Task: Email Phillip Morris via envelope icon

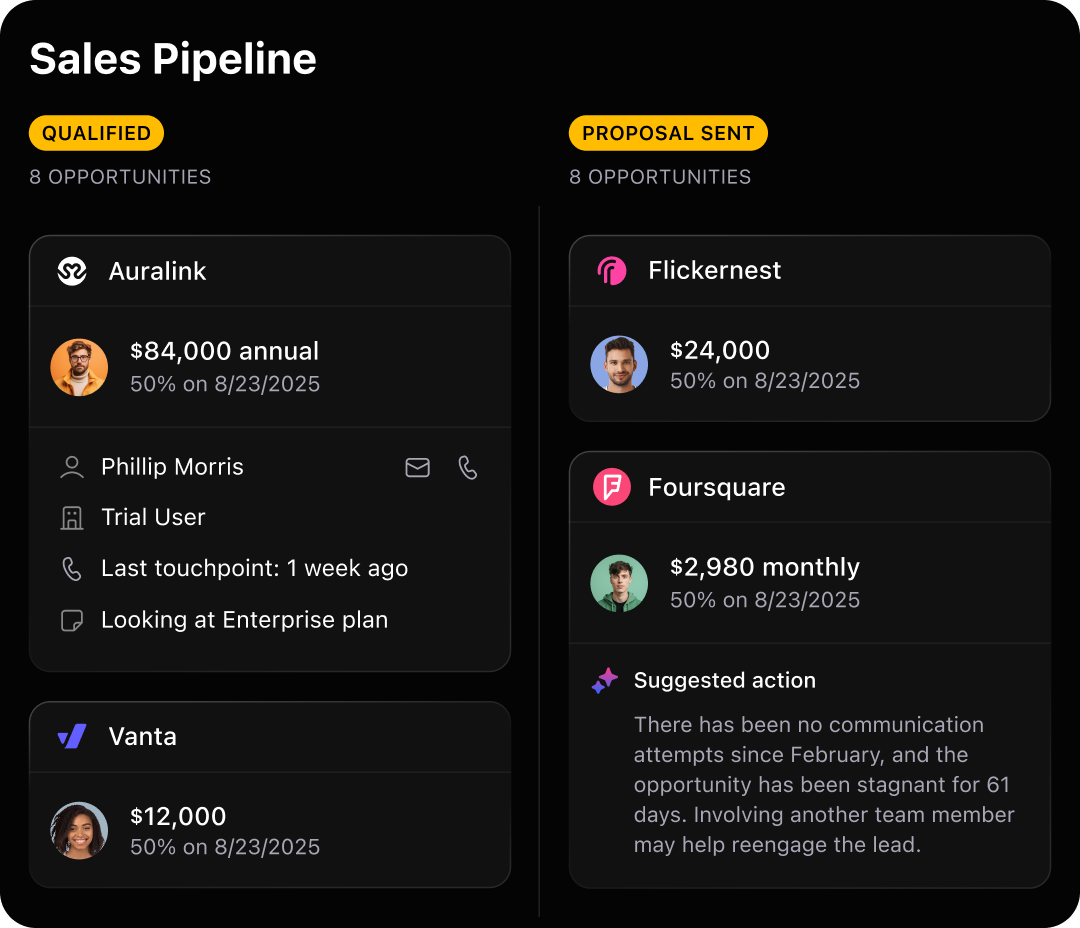Action: pyautogui.click(x=417, y=467)
